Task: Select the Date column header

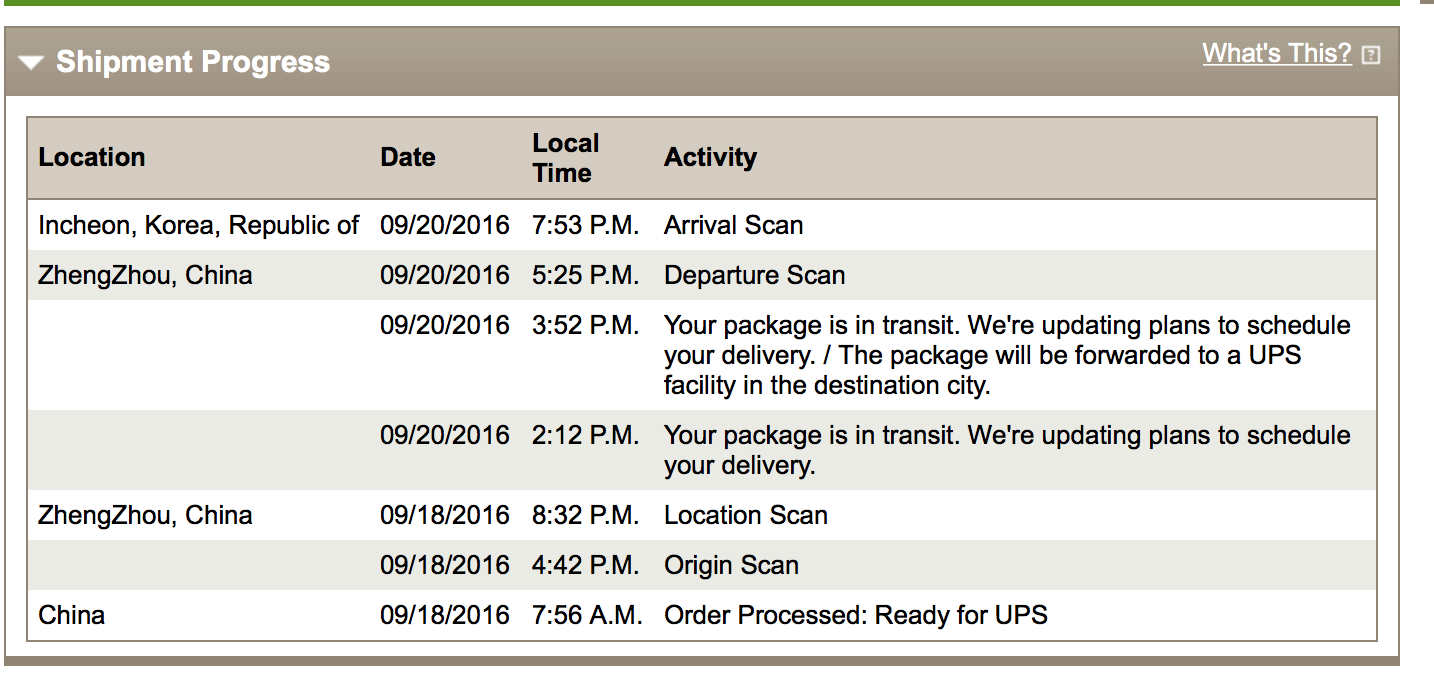Action: click(x=408, y=157)
